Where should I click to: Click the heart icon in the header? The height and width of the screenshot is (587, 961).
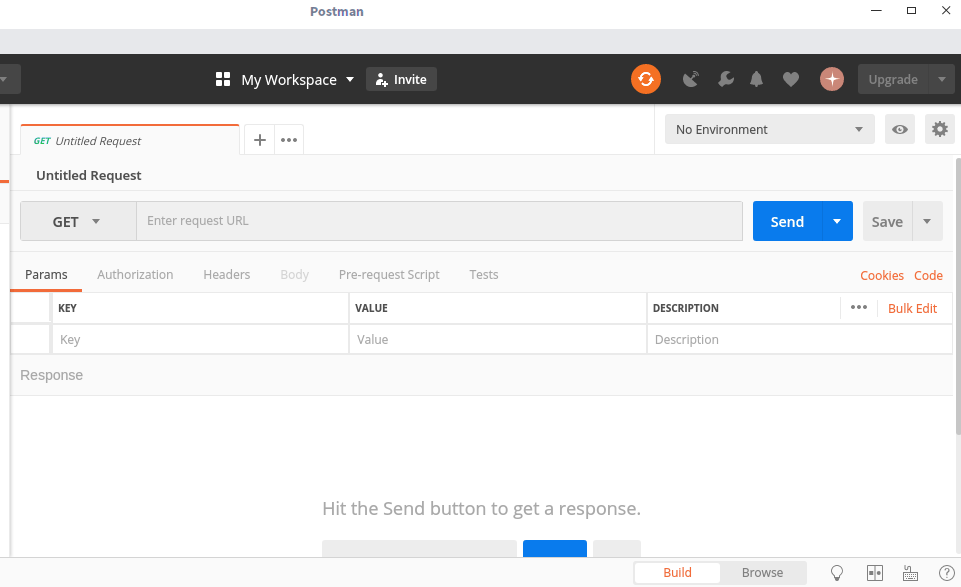(x=791, y=79)
